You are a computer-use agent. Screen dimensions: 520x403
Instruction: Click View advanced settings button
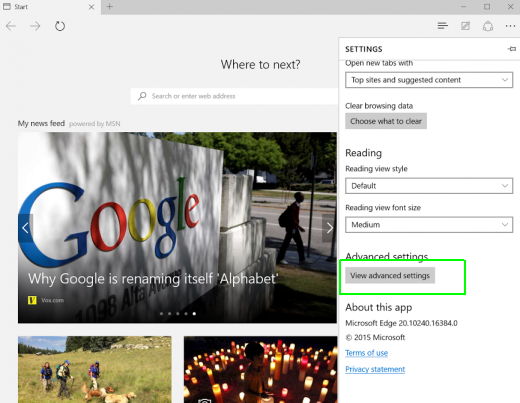pyautogui.click(x=390, y=275)
